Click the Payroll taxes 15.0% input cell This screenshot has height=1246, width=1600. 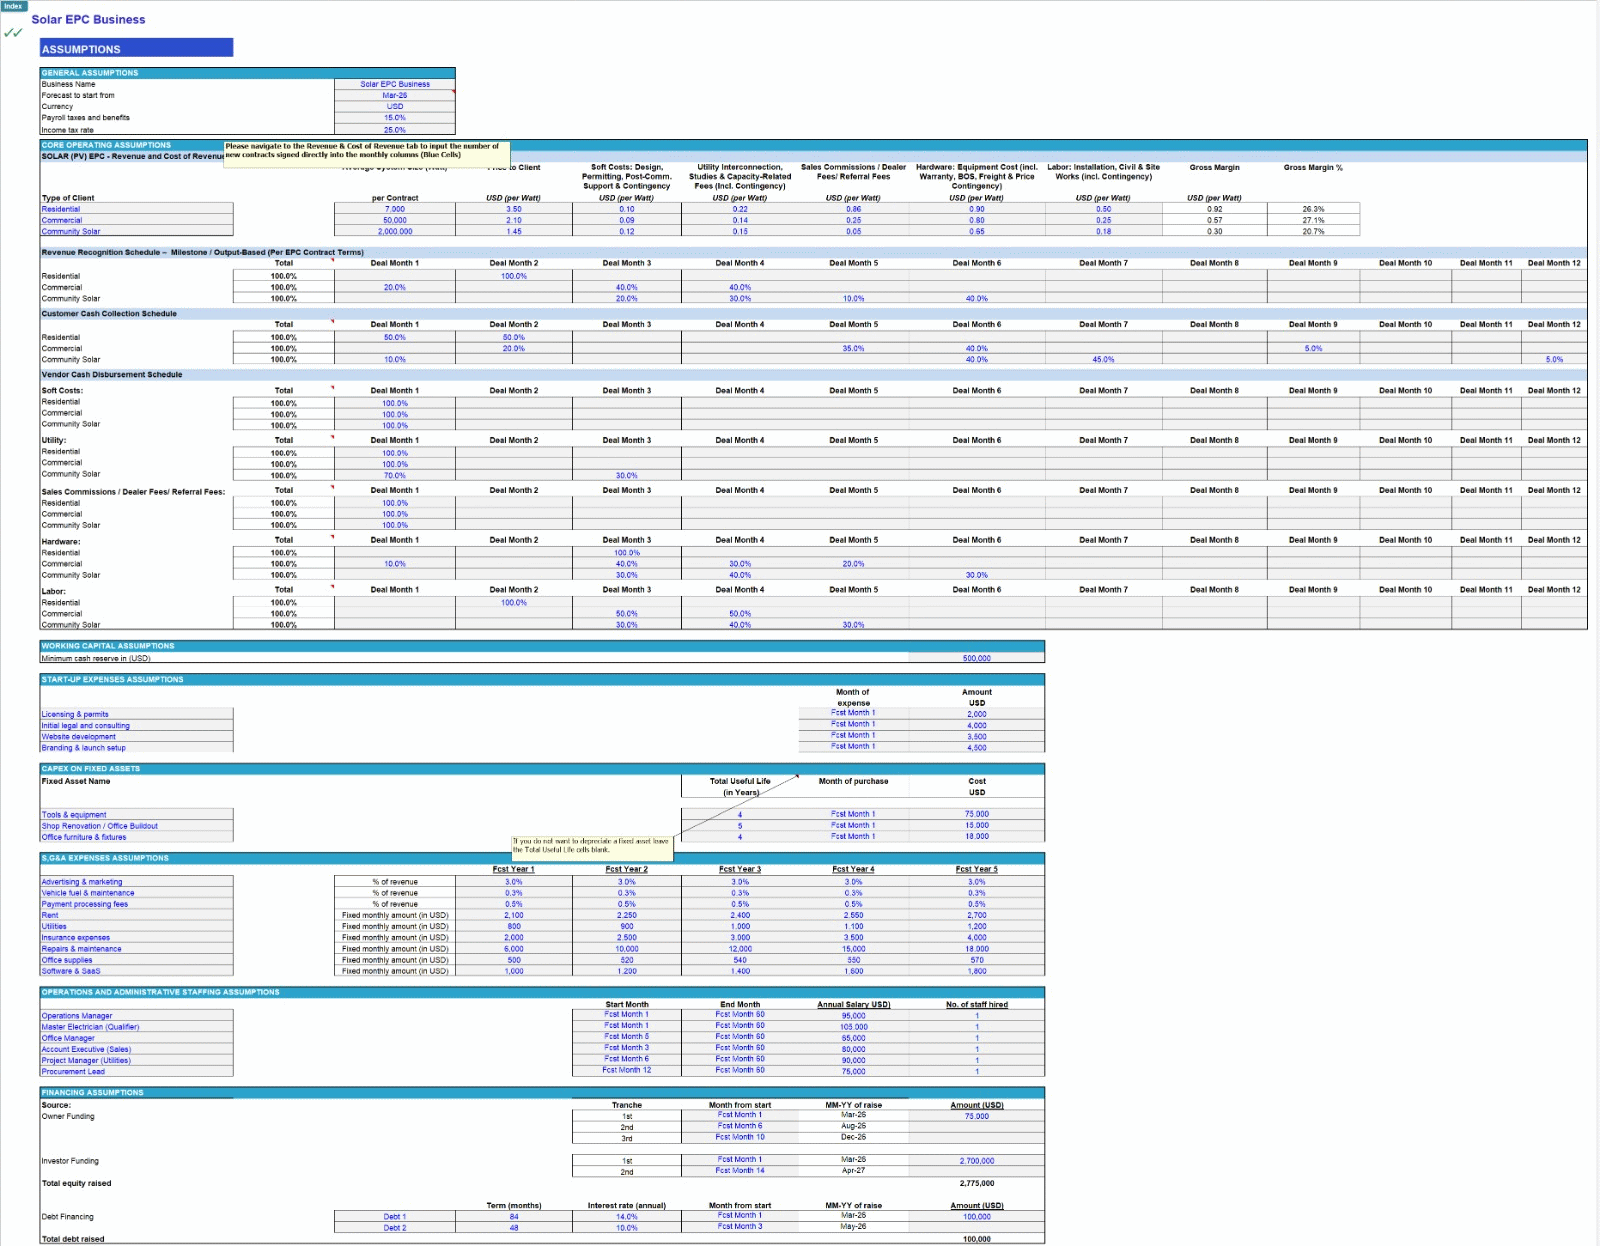click(393, 117)
